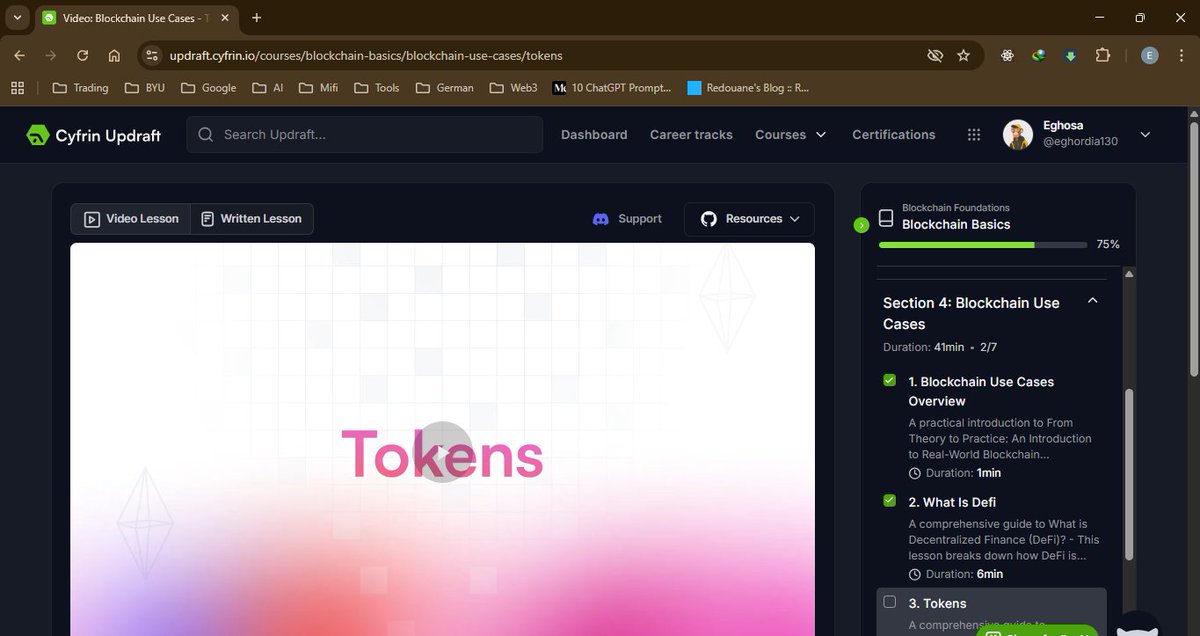This screenshot has height=636, width=1200.
Task: Open the BYU bookmark folder
Action: coord(145,88)
